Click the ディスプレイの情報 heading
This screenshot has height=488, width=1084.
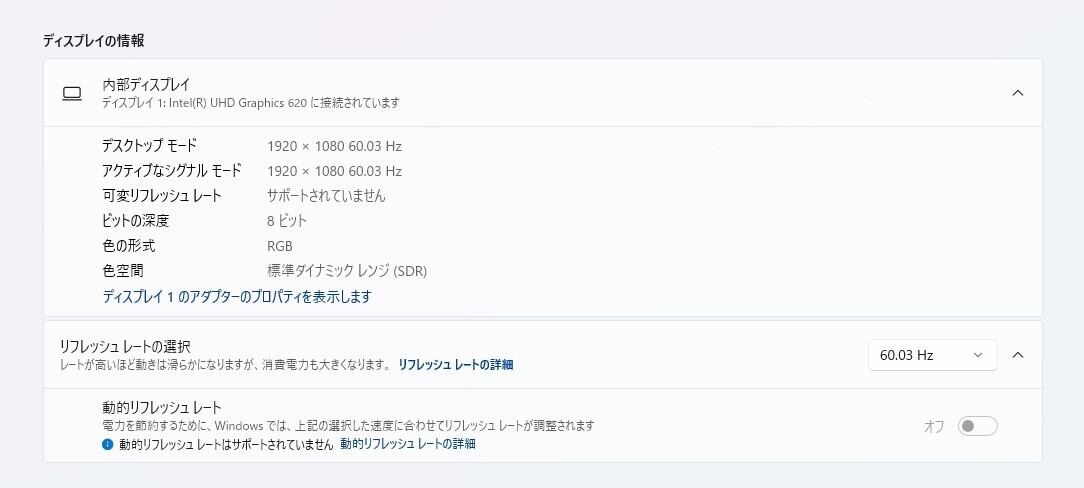click(93, 41)
